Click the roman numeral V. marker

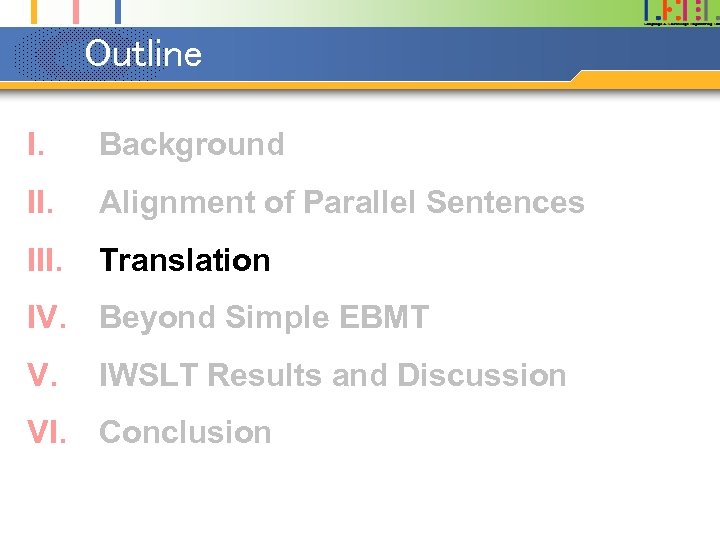pos(41,376)
